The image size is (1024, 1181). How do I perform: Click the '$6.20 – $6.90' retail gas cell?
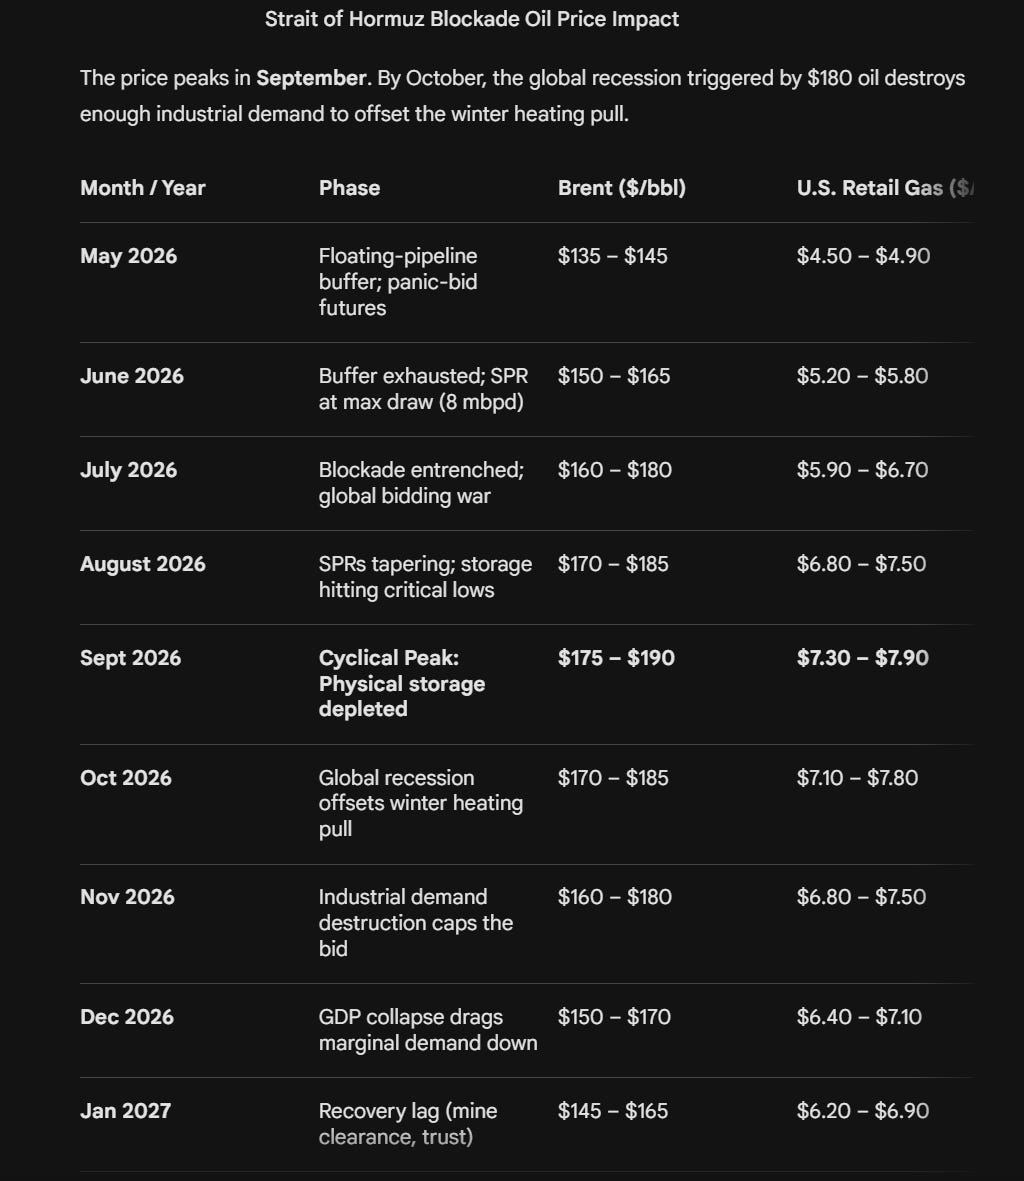[x=863, y=1111]
